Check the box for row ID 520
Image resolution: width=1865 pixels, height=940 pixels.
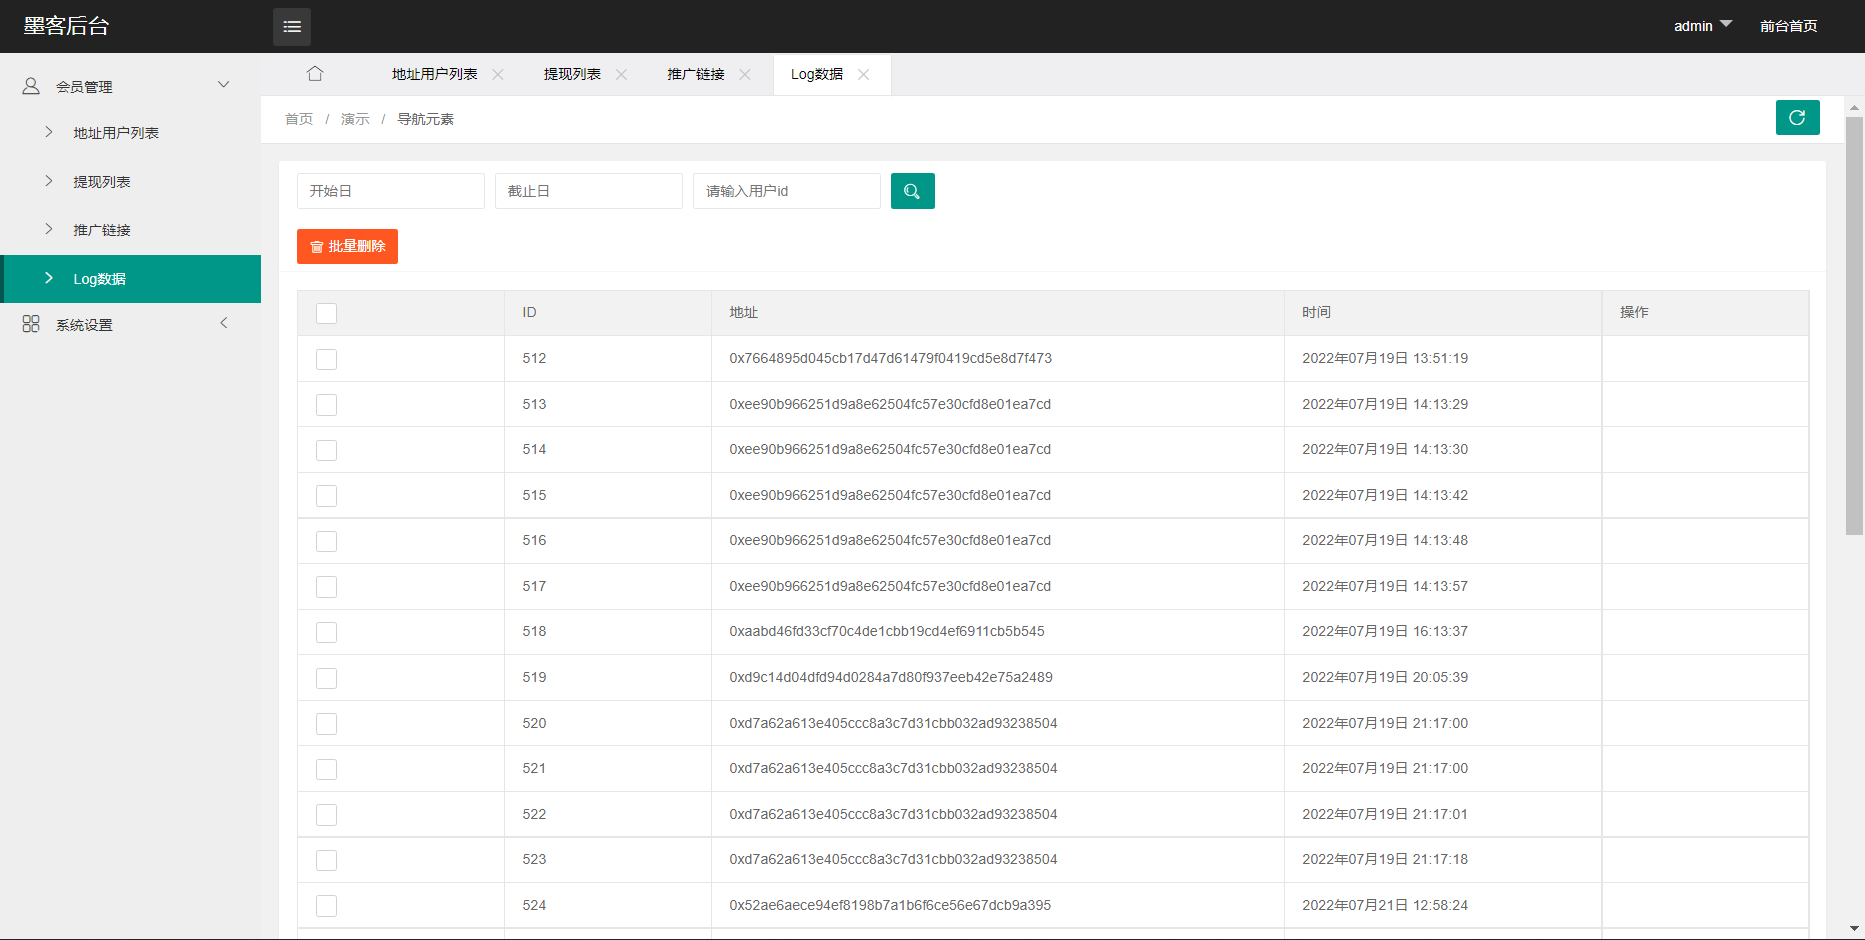coord(326,724)
